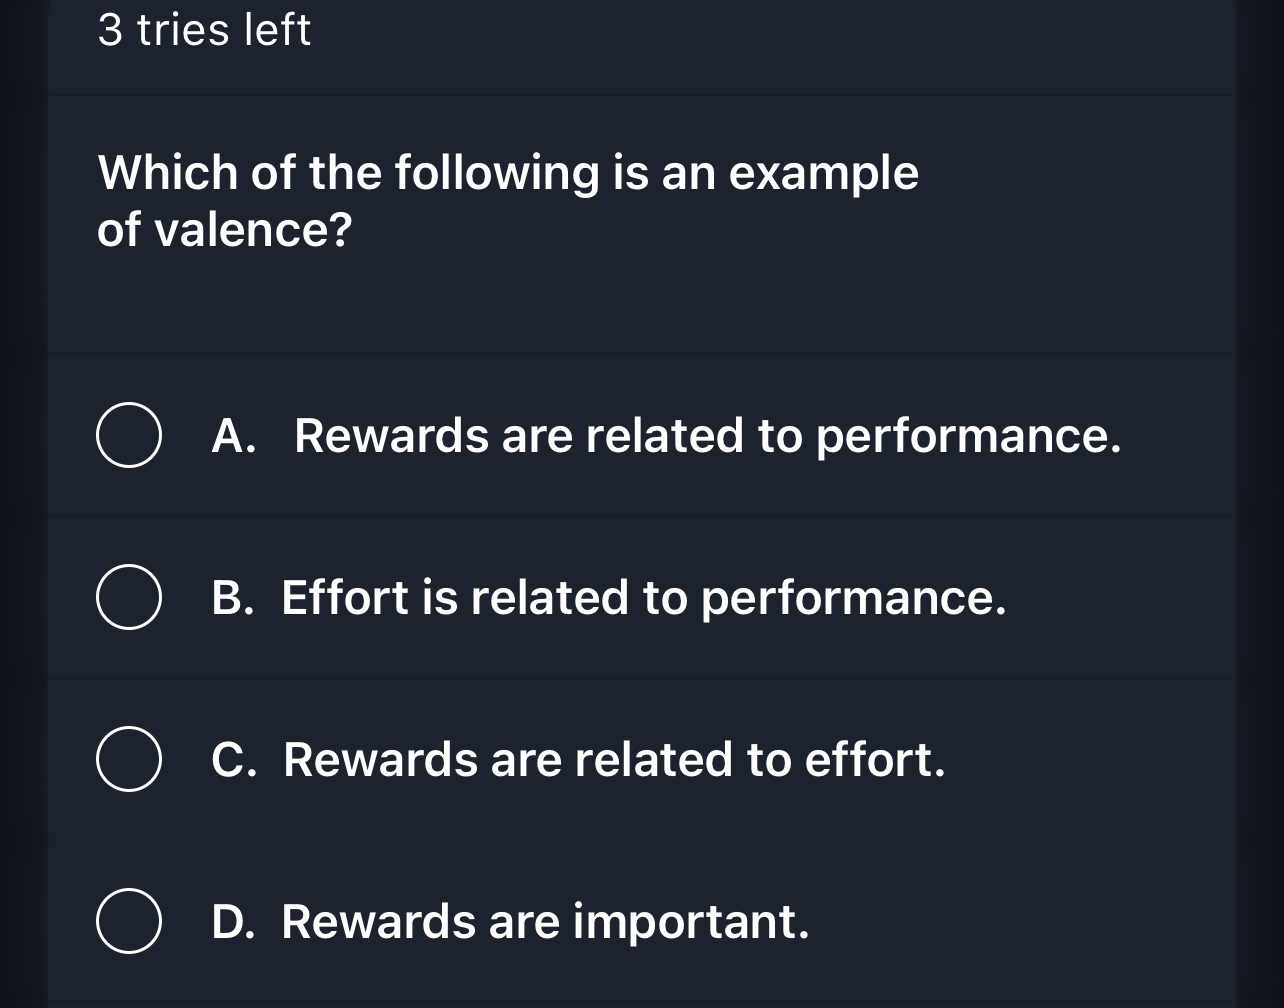Choose answer 'Effort is related to performance.'

pos(610,597)
